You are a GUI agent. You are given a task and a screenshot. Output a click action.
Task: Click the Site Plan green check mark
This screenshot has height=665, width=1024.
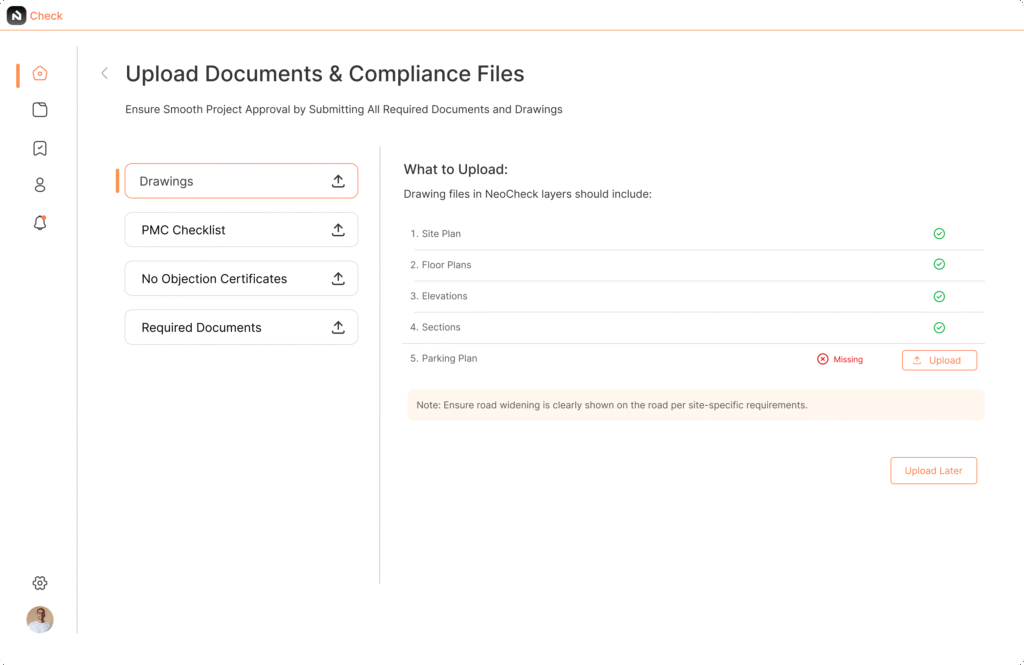coord(939,234)
